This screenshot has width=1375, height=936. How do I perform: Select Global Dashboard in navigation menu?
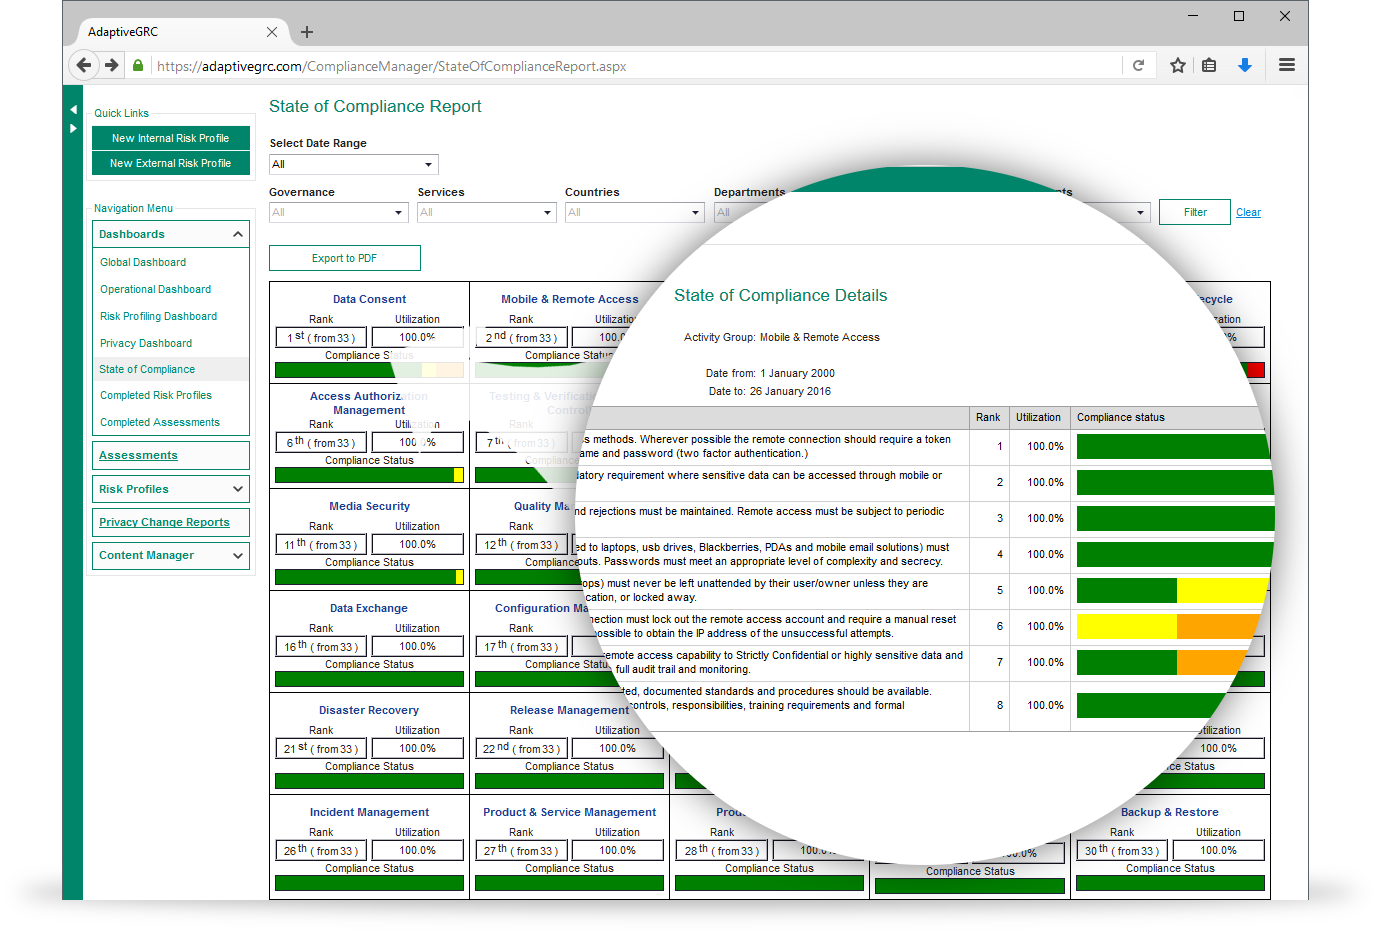[x=143, y=262]
